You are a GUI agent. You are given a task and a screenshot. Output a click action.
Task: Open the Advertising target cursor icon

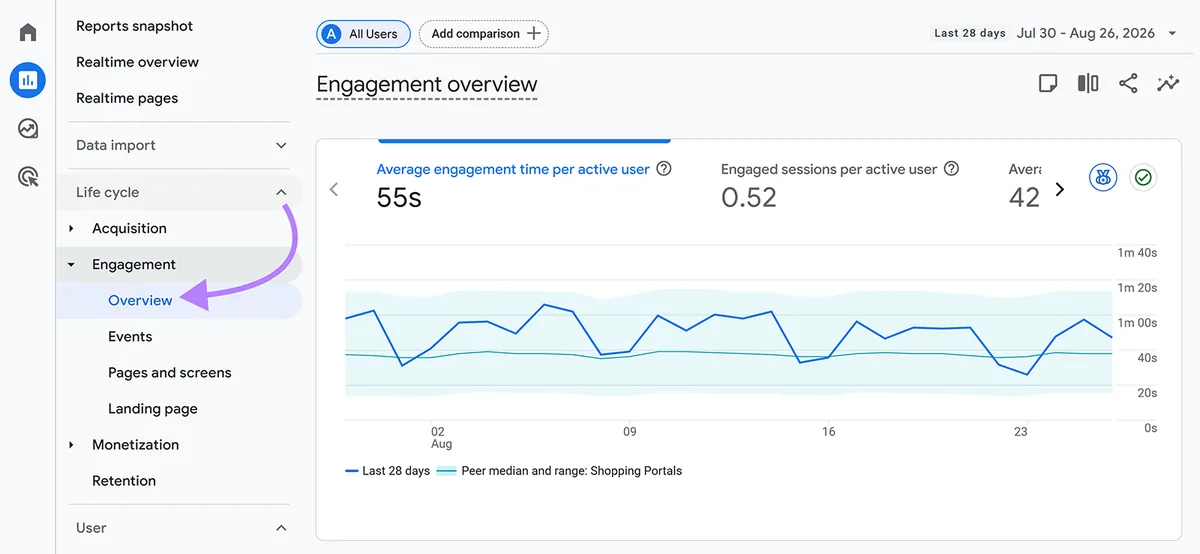pyautogui.click(x=28, y=178)
